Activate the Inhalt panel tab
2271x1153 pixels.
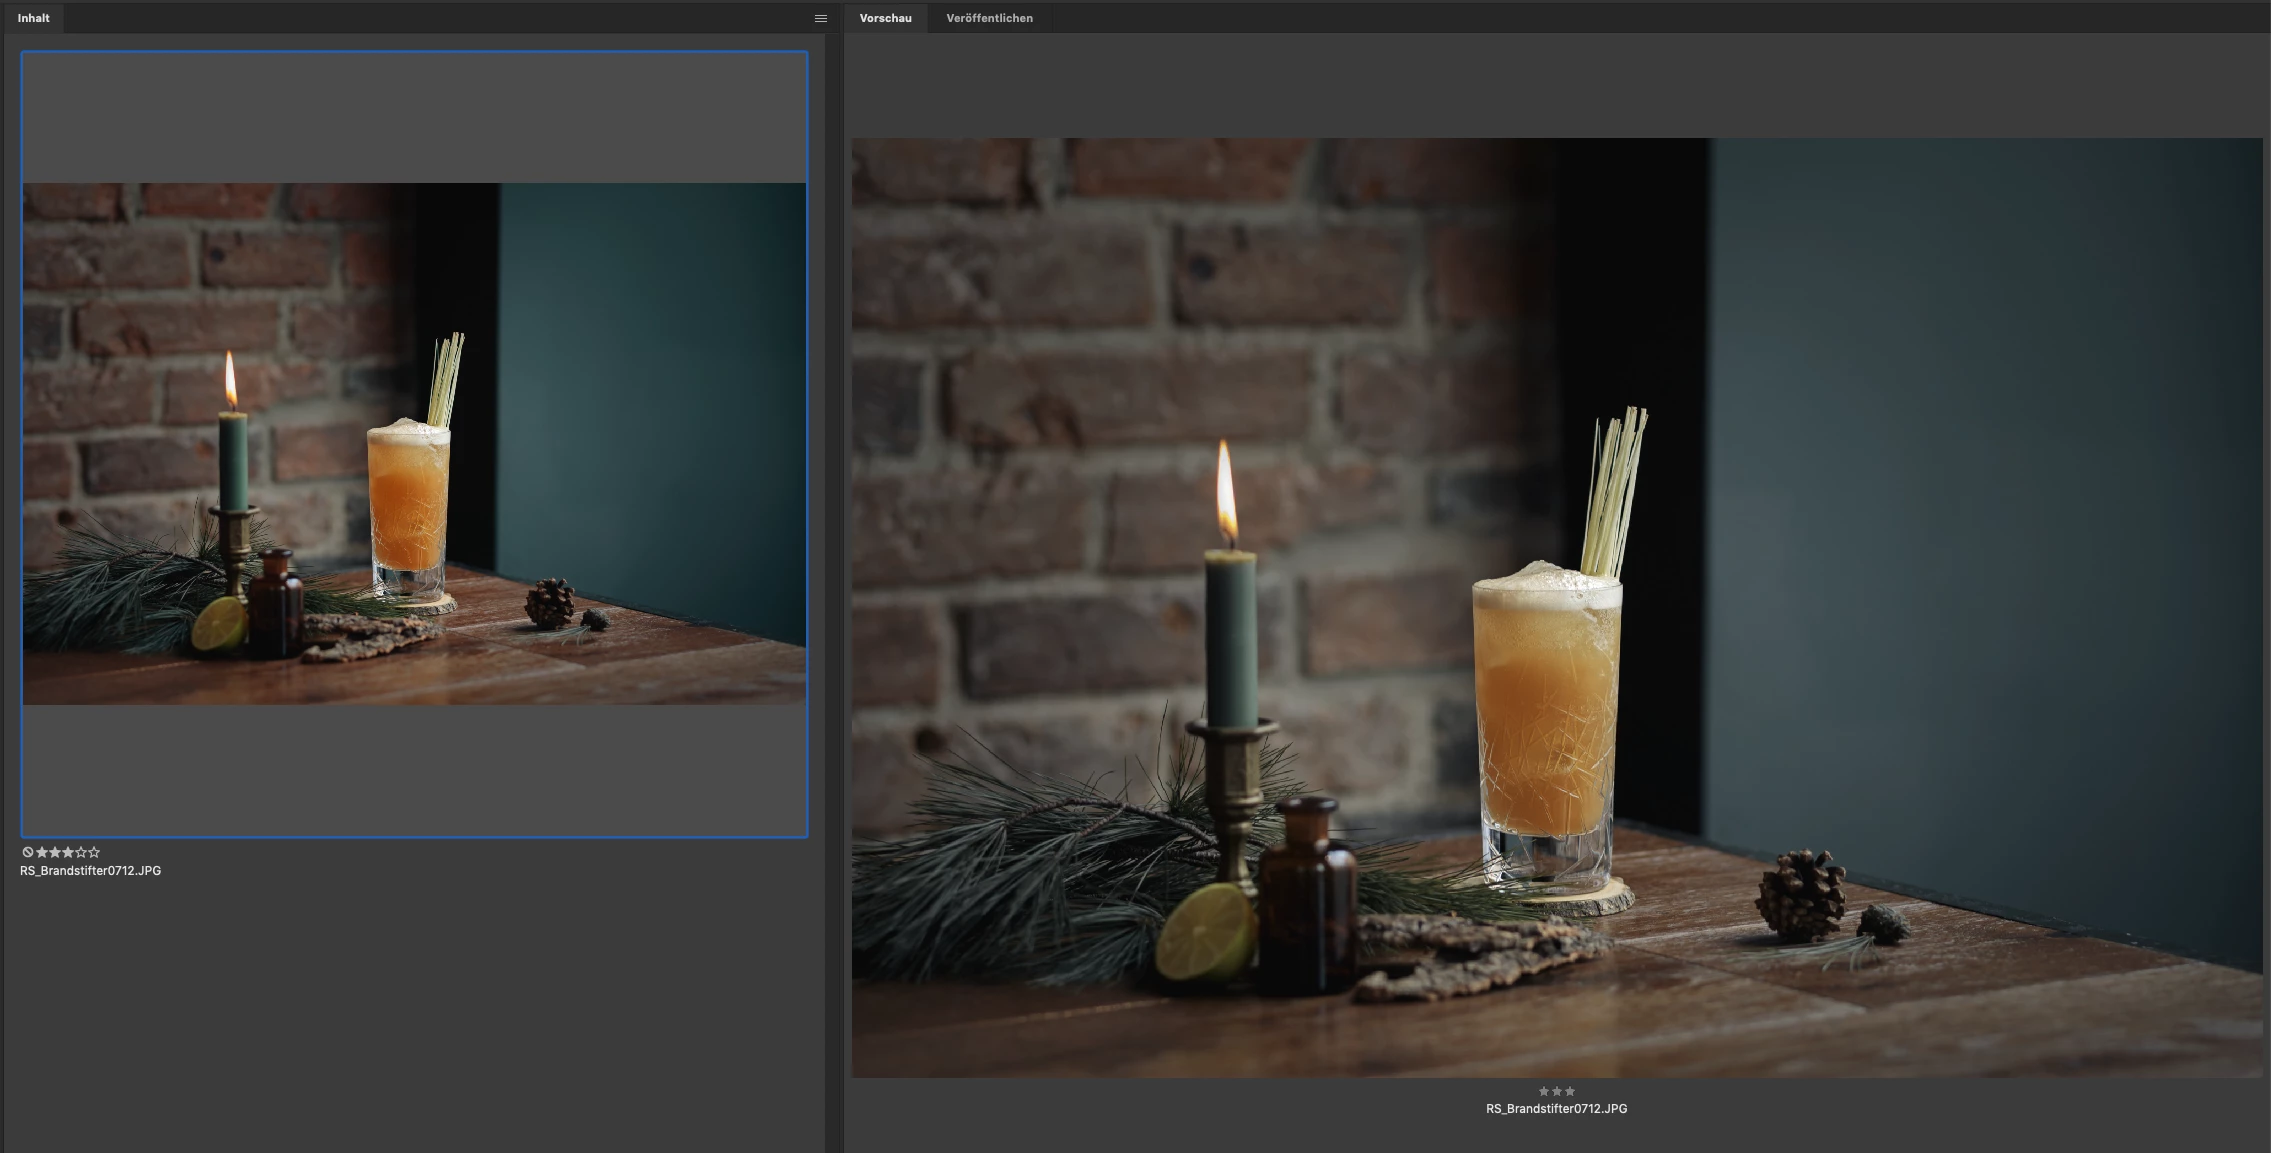pos(33,18)
